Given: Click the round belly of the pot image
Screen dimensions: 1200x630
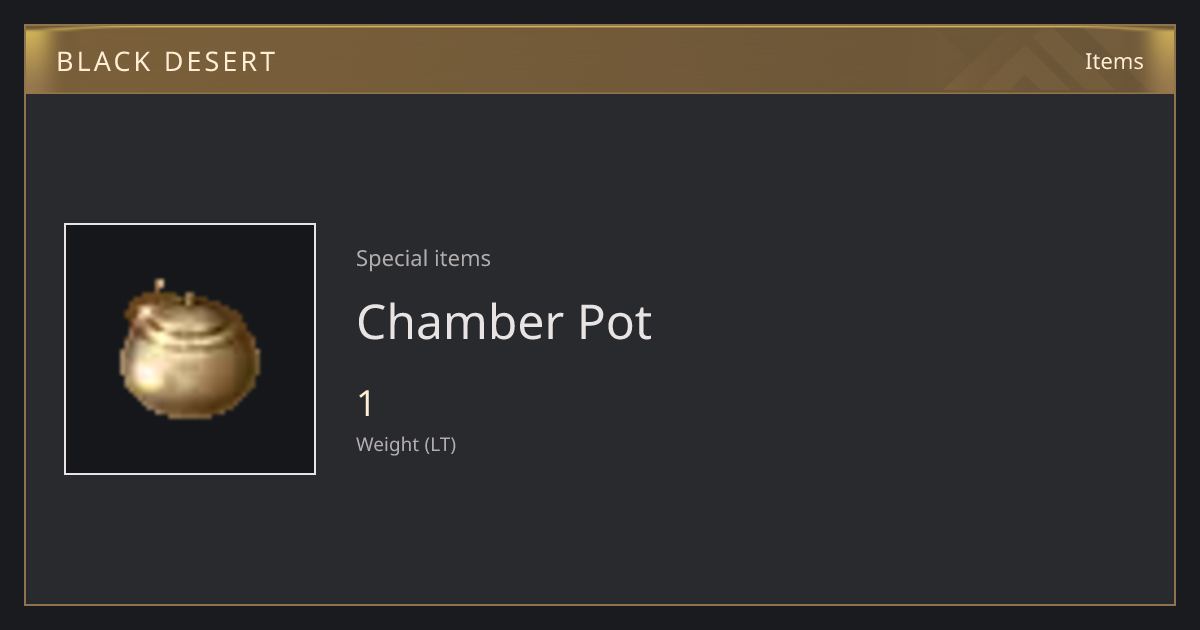Looking at the screenshot, I should pos(188,368).
